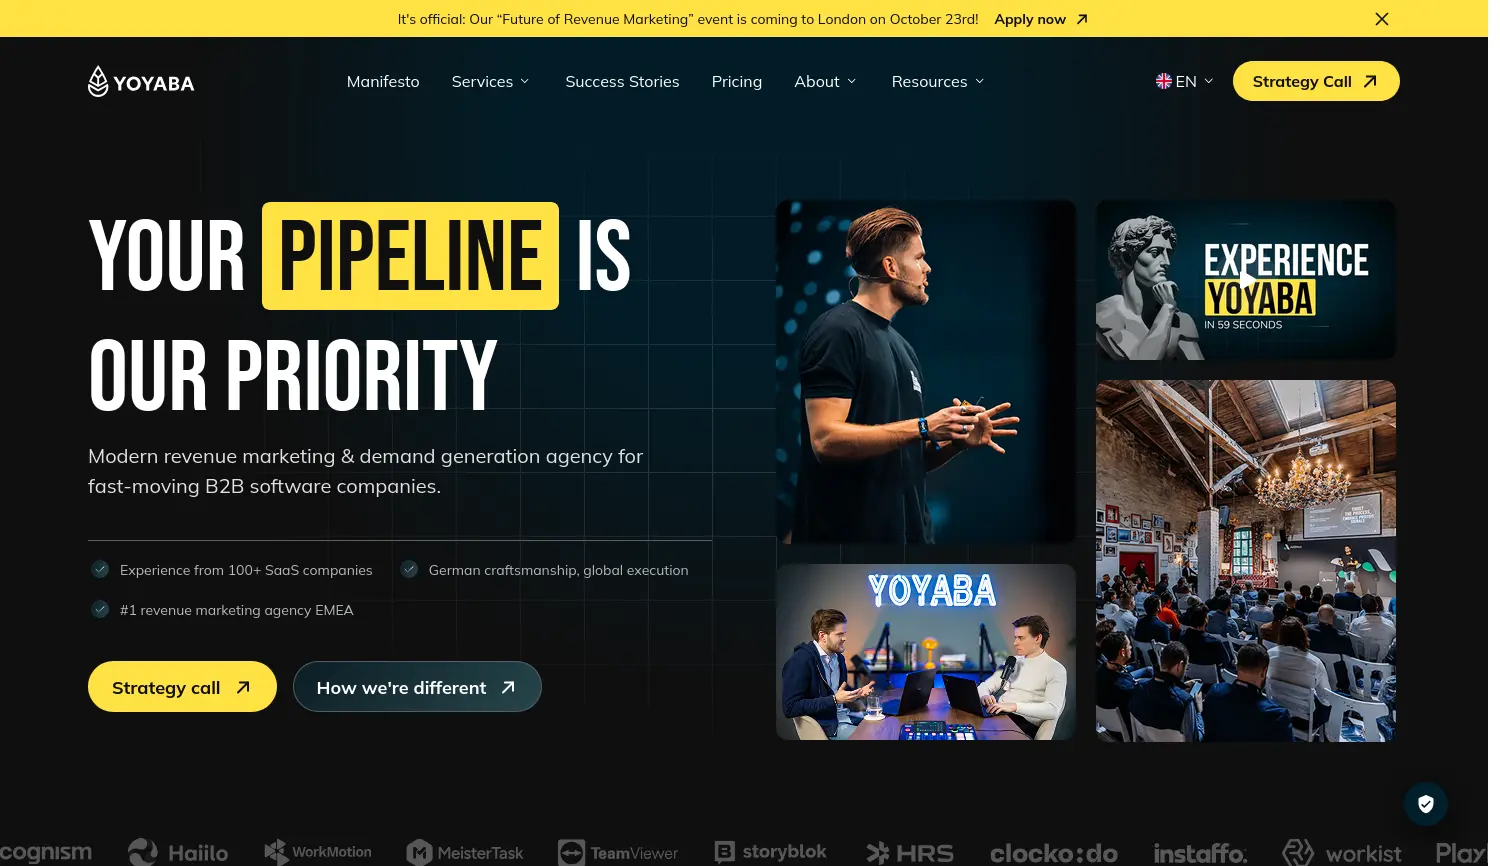Click the British flag language icon
This screenshot has width=1500, height=866.
[1163, 81]
